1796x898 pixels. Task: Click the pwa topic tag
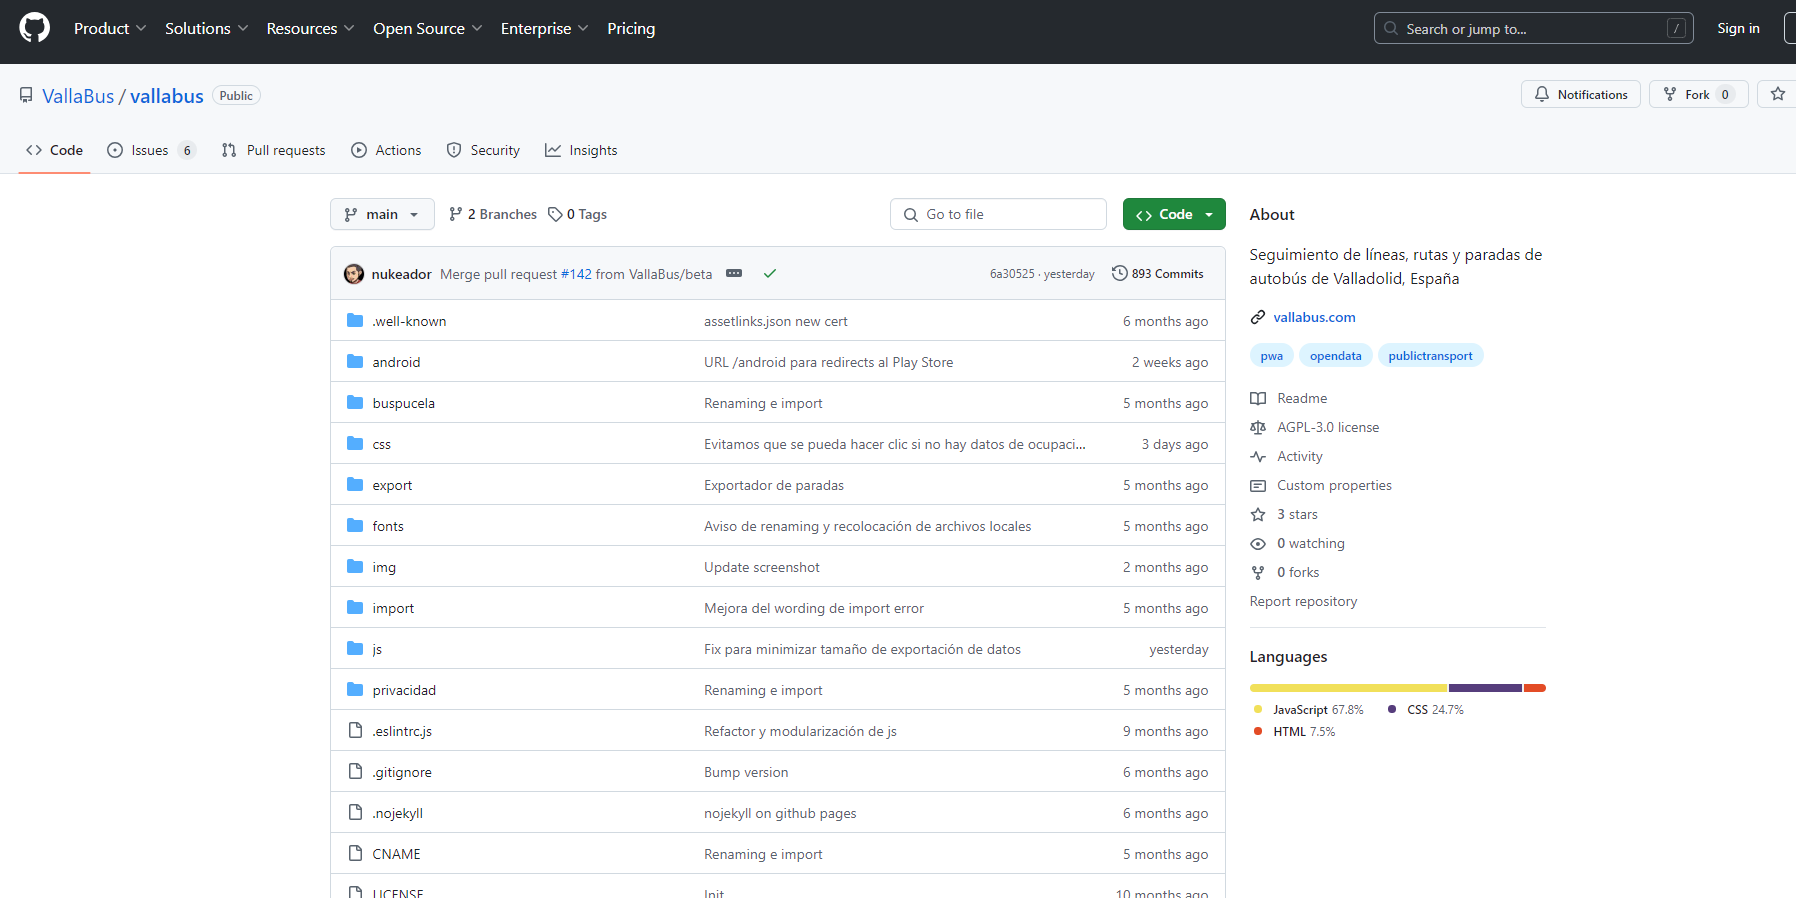1272,356
